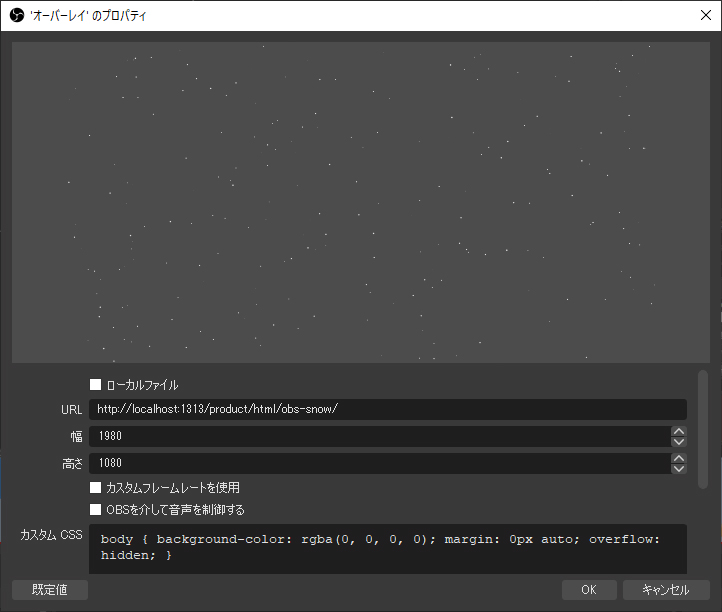This screenshot has height=612, width=722.
Task: Increase height with the up arrow
Action: 679,458
